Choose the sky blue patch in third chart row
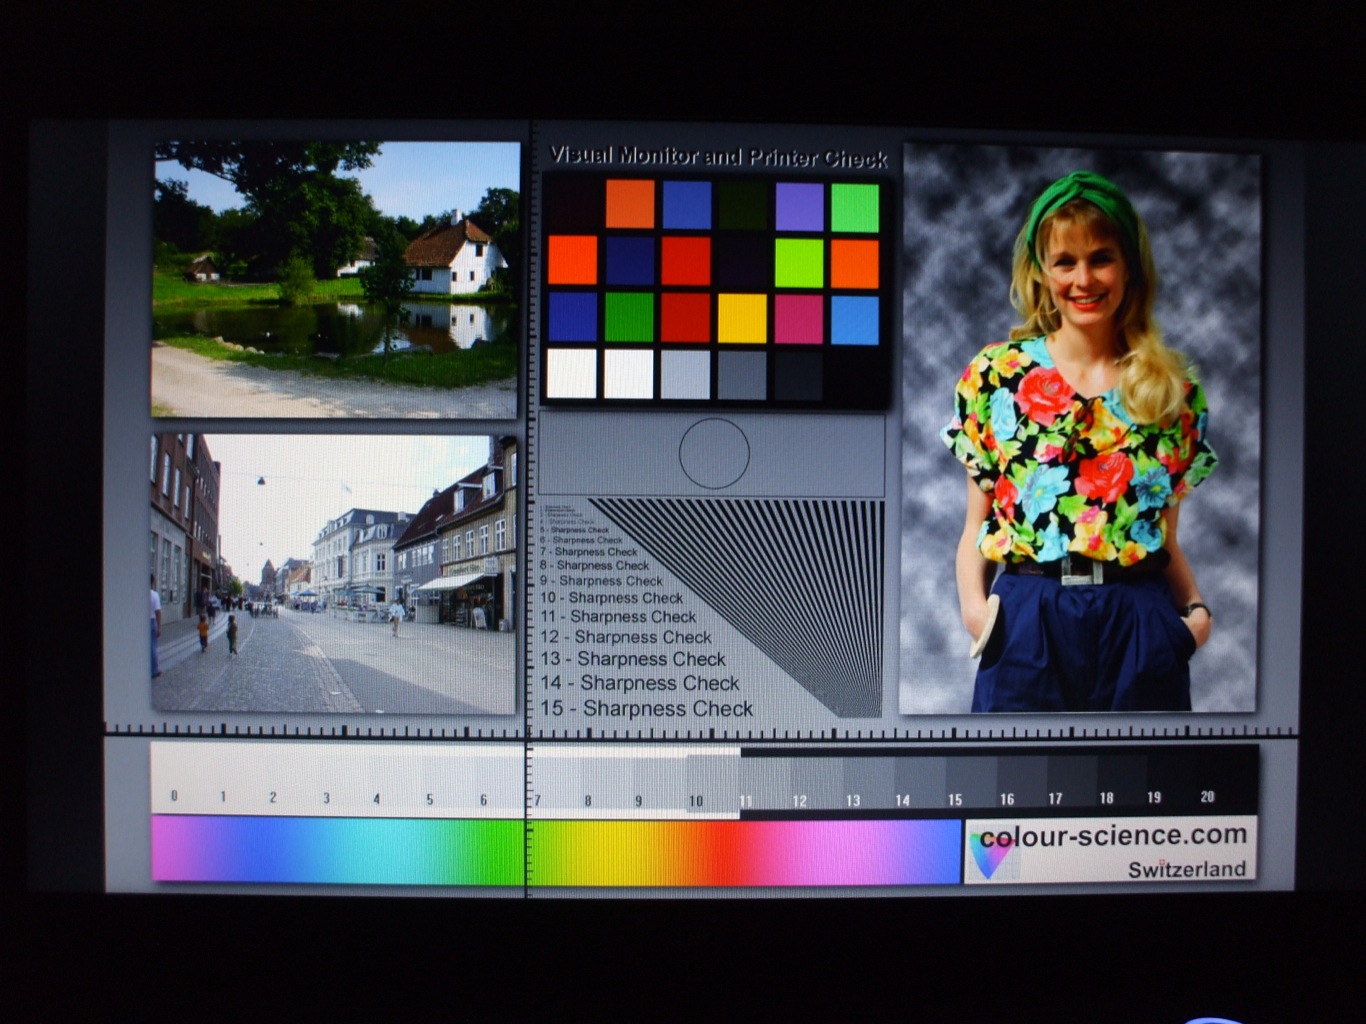Viewport: 1366px width, 1024px height. click(x=855, y=320)
